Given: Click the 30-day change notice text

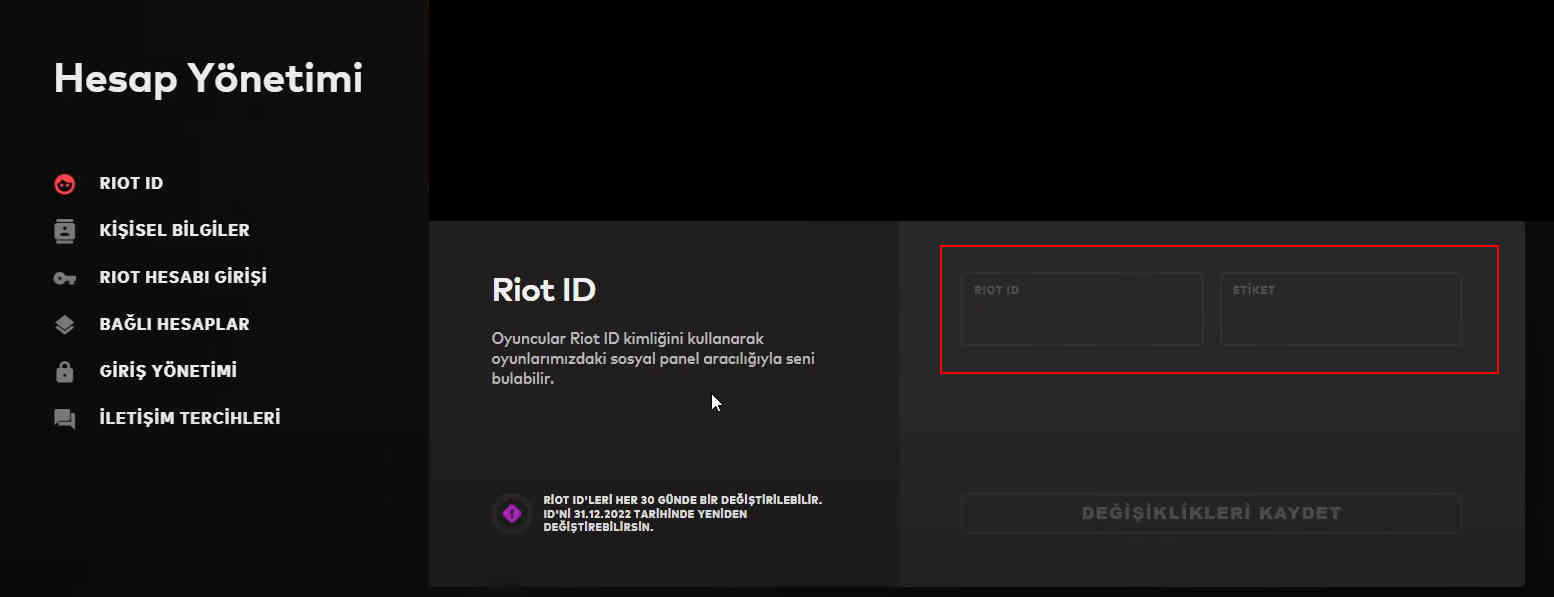Looking at the screenshot, I should [x=683, y=513].
